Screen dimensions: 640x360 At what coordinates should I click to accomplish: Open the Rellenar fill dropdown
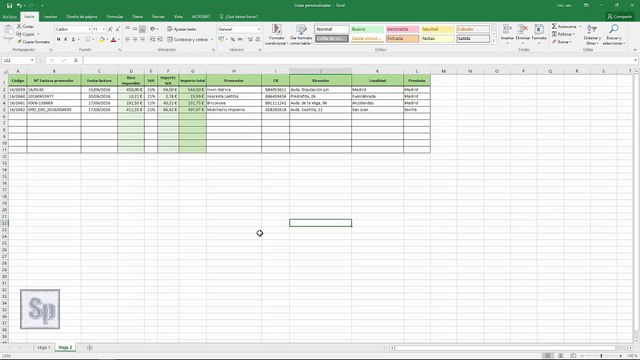pyautogui.click(x=563, y=34)
